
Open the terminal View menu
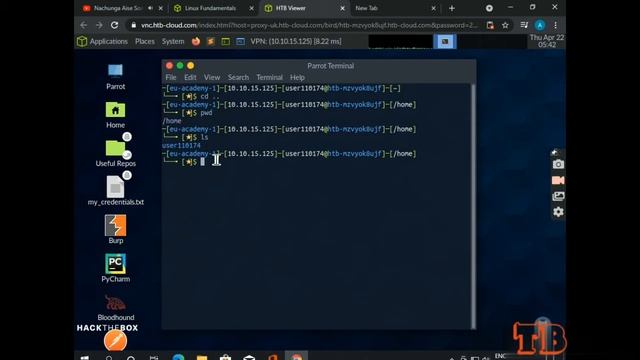click(212, 77)
